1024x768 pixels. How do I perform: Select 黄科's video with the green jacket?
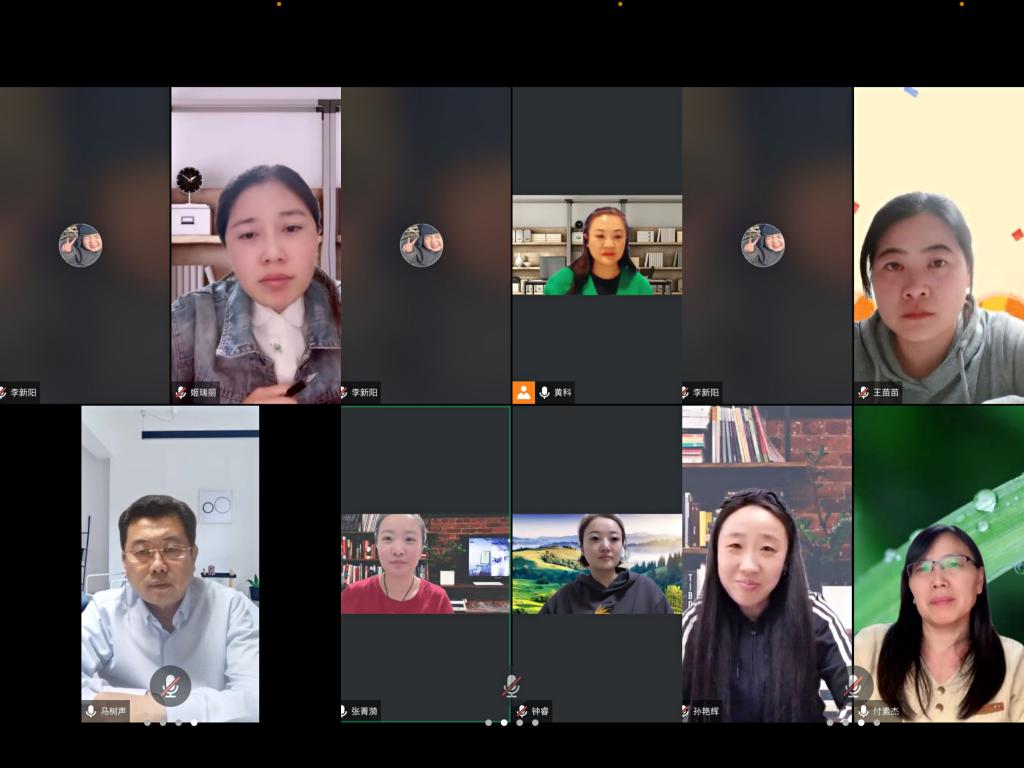pyautogui.click(x=597, y=245)
